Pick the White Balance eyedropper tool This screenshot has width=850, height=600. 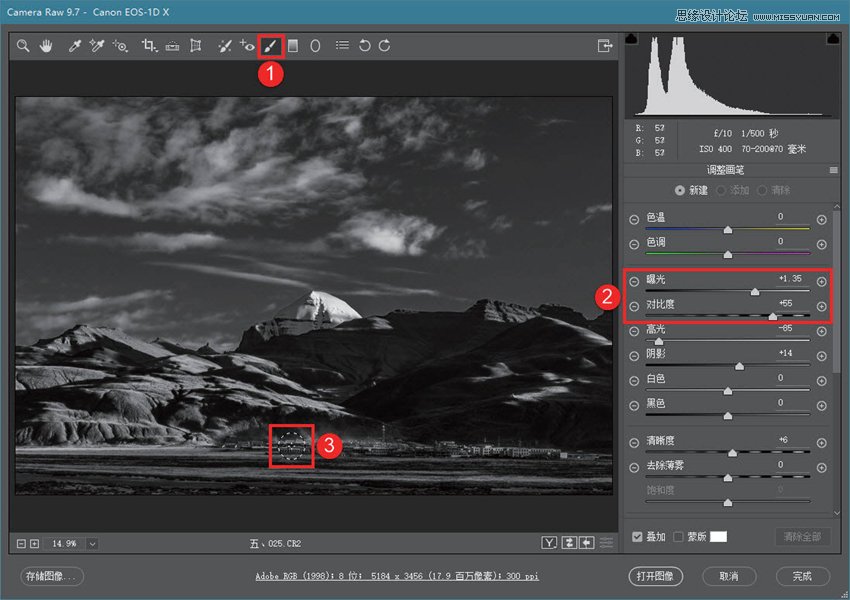point(74,46)
